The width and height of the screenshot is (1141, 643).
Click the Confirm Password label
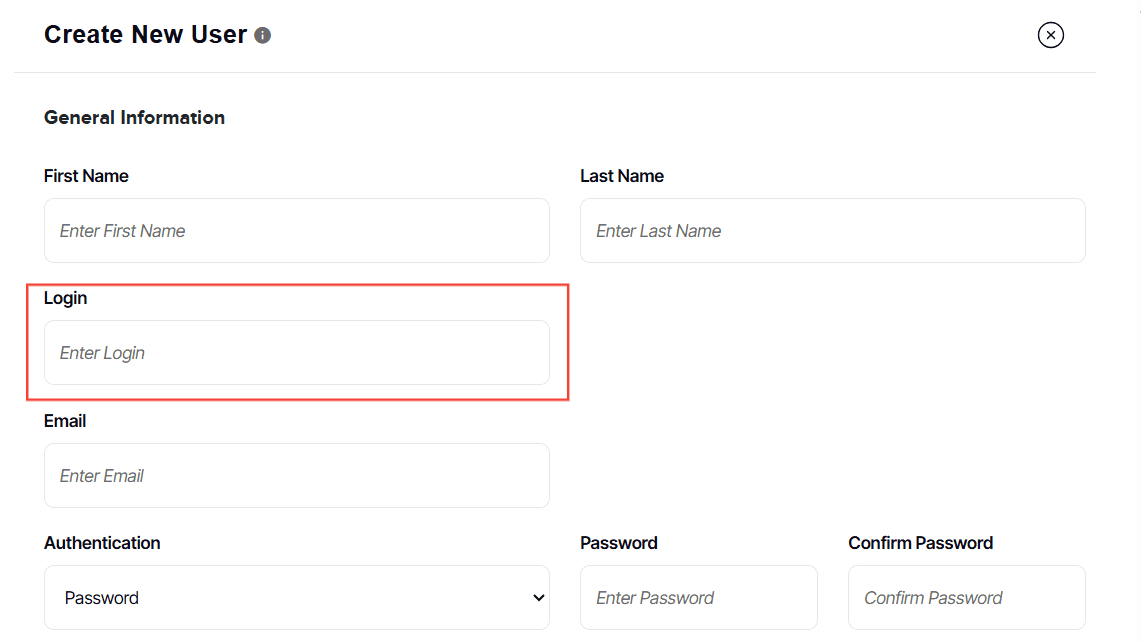coord(920,543)
